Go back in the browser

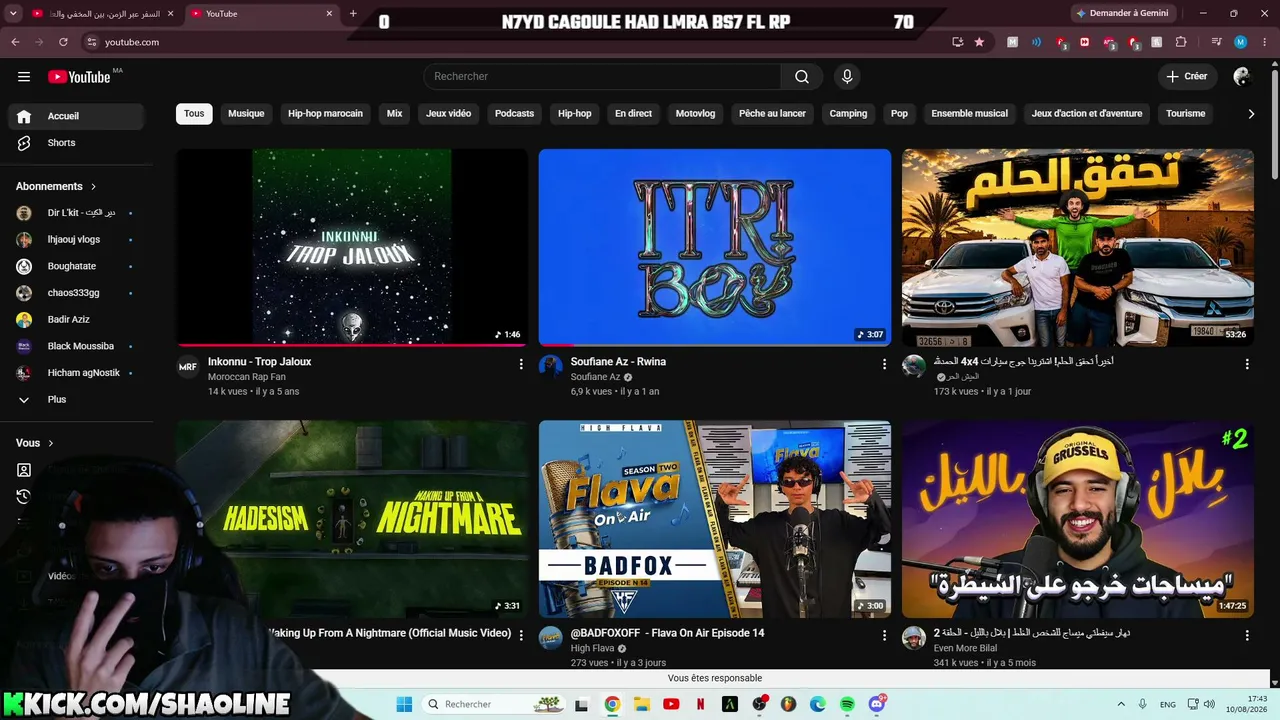(15, 42)
